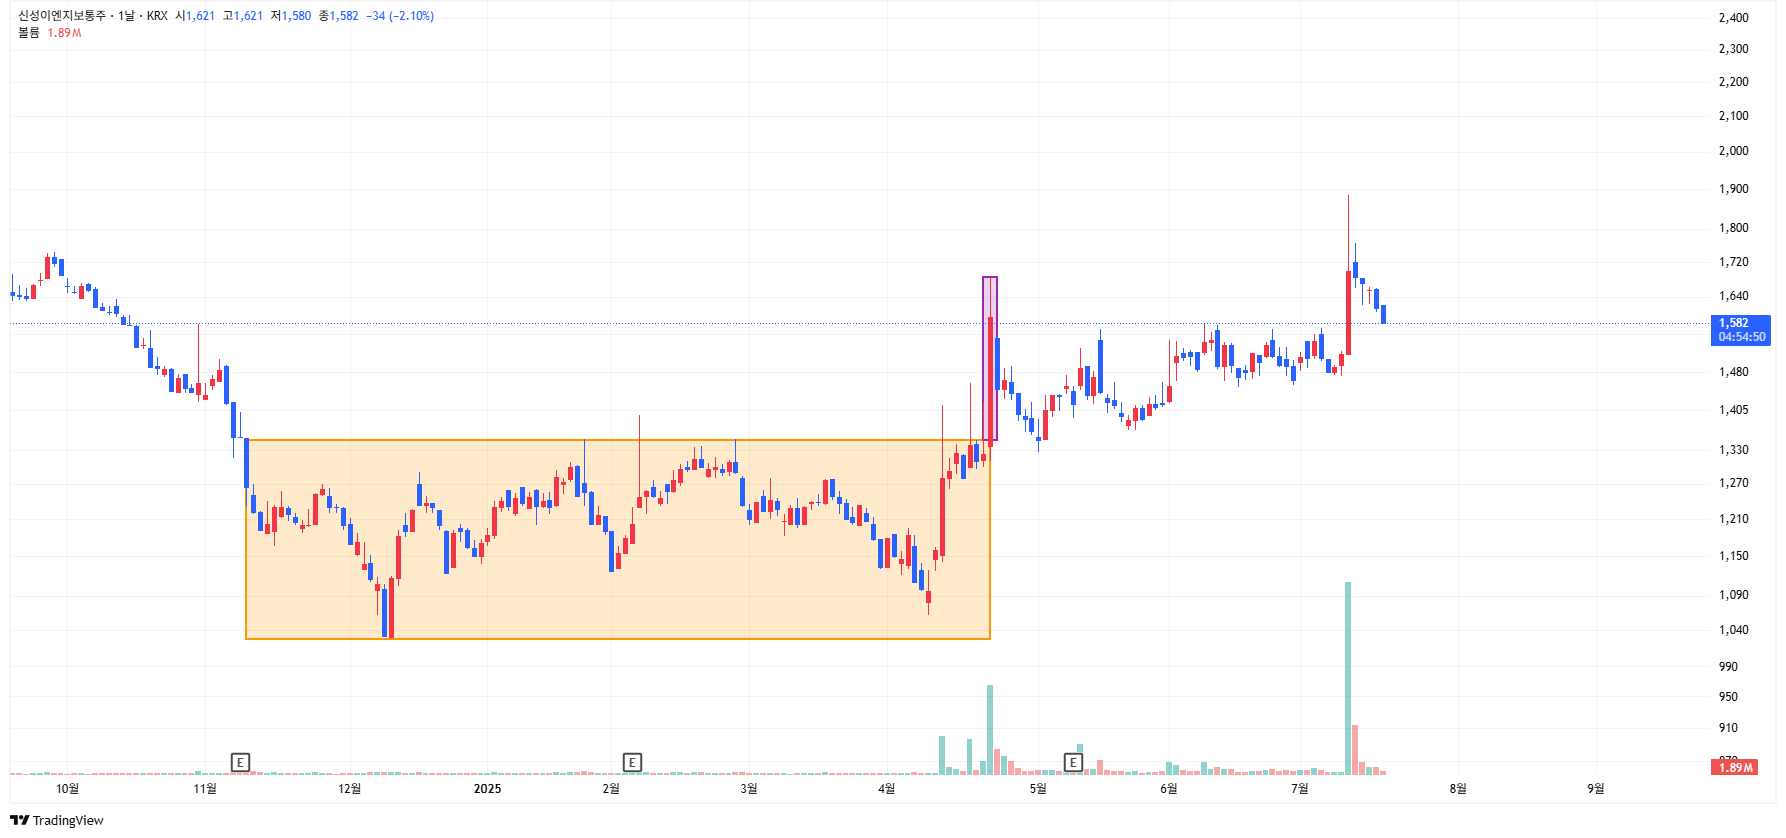
Task: Click the high value 고1,621 in legend
Action: (243, 16)
